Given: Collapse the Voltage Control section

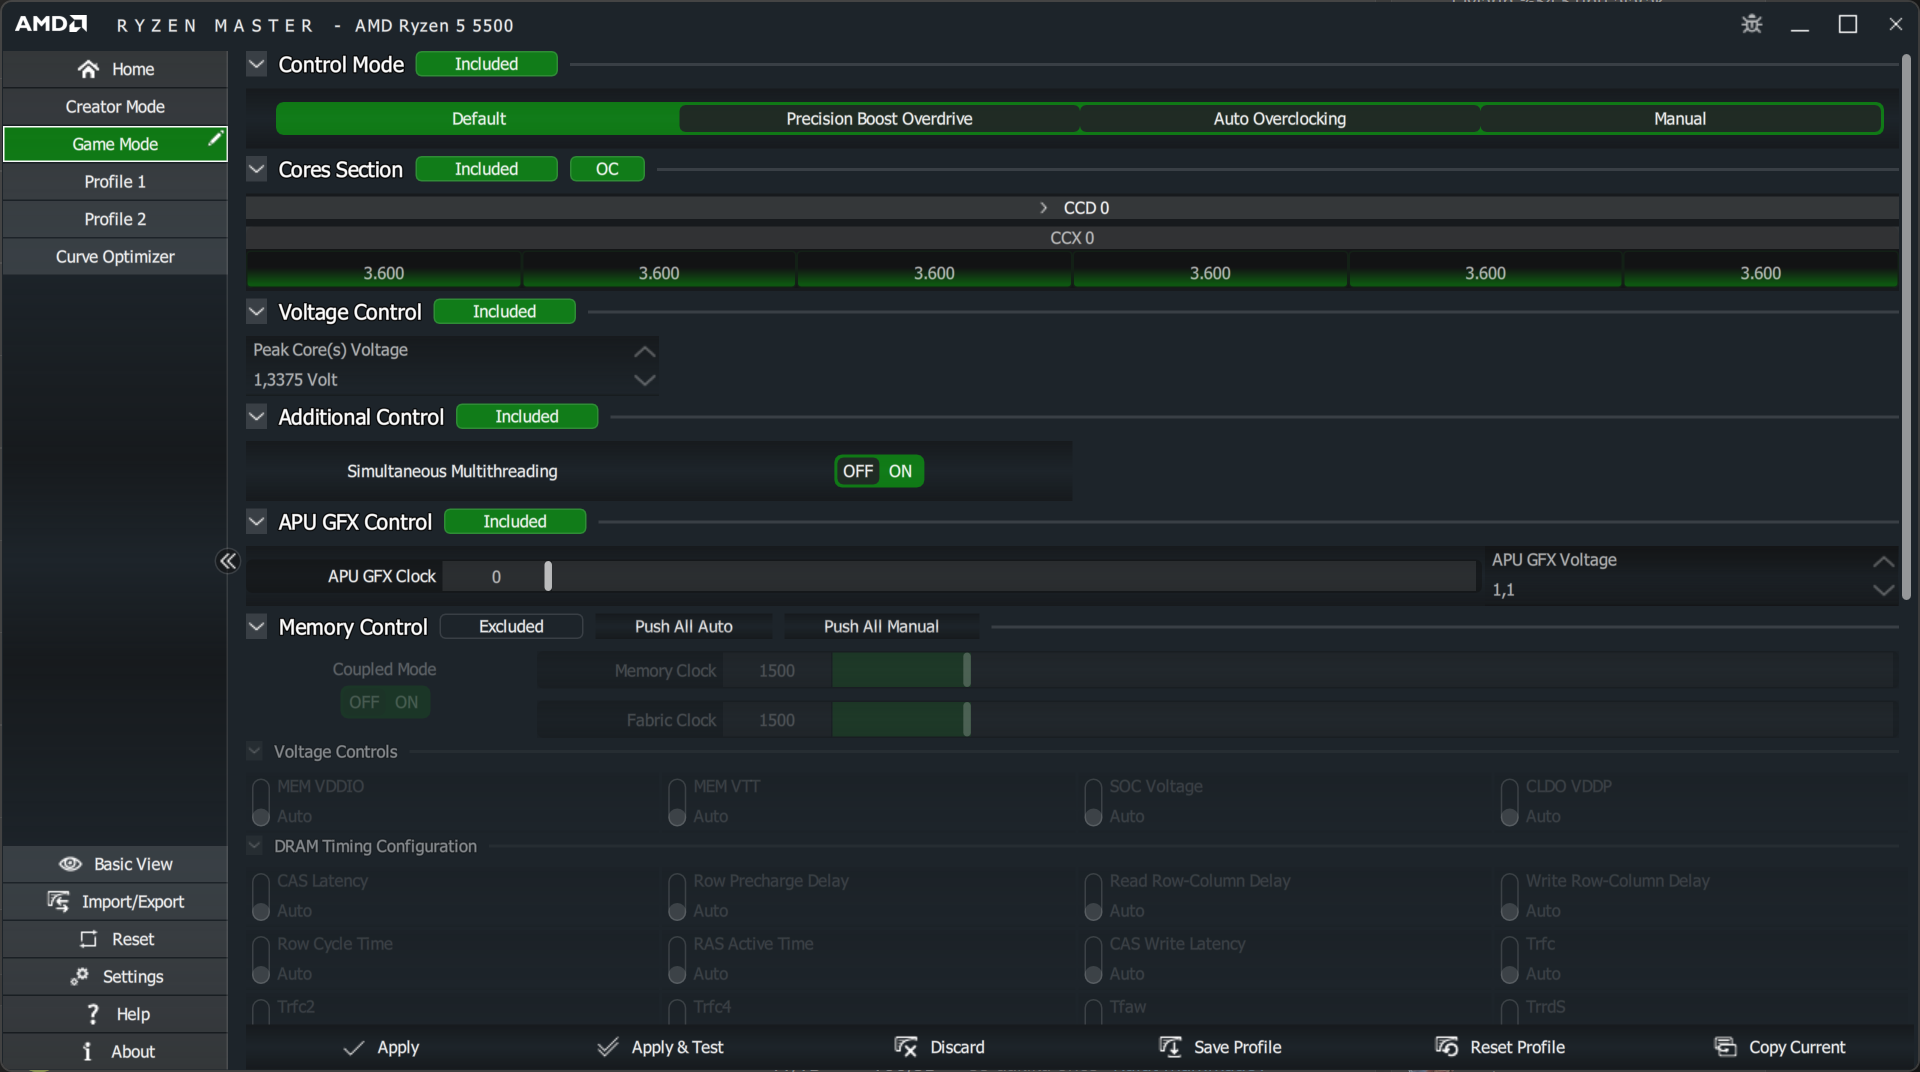Looking at the screenshot, I should 257,312.
